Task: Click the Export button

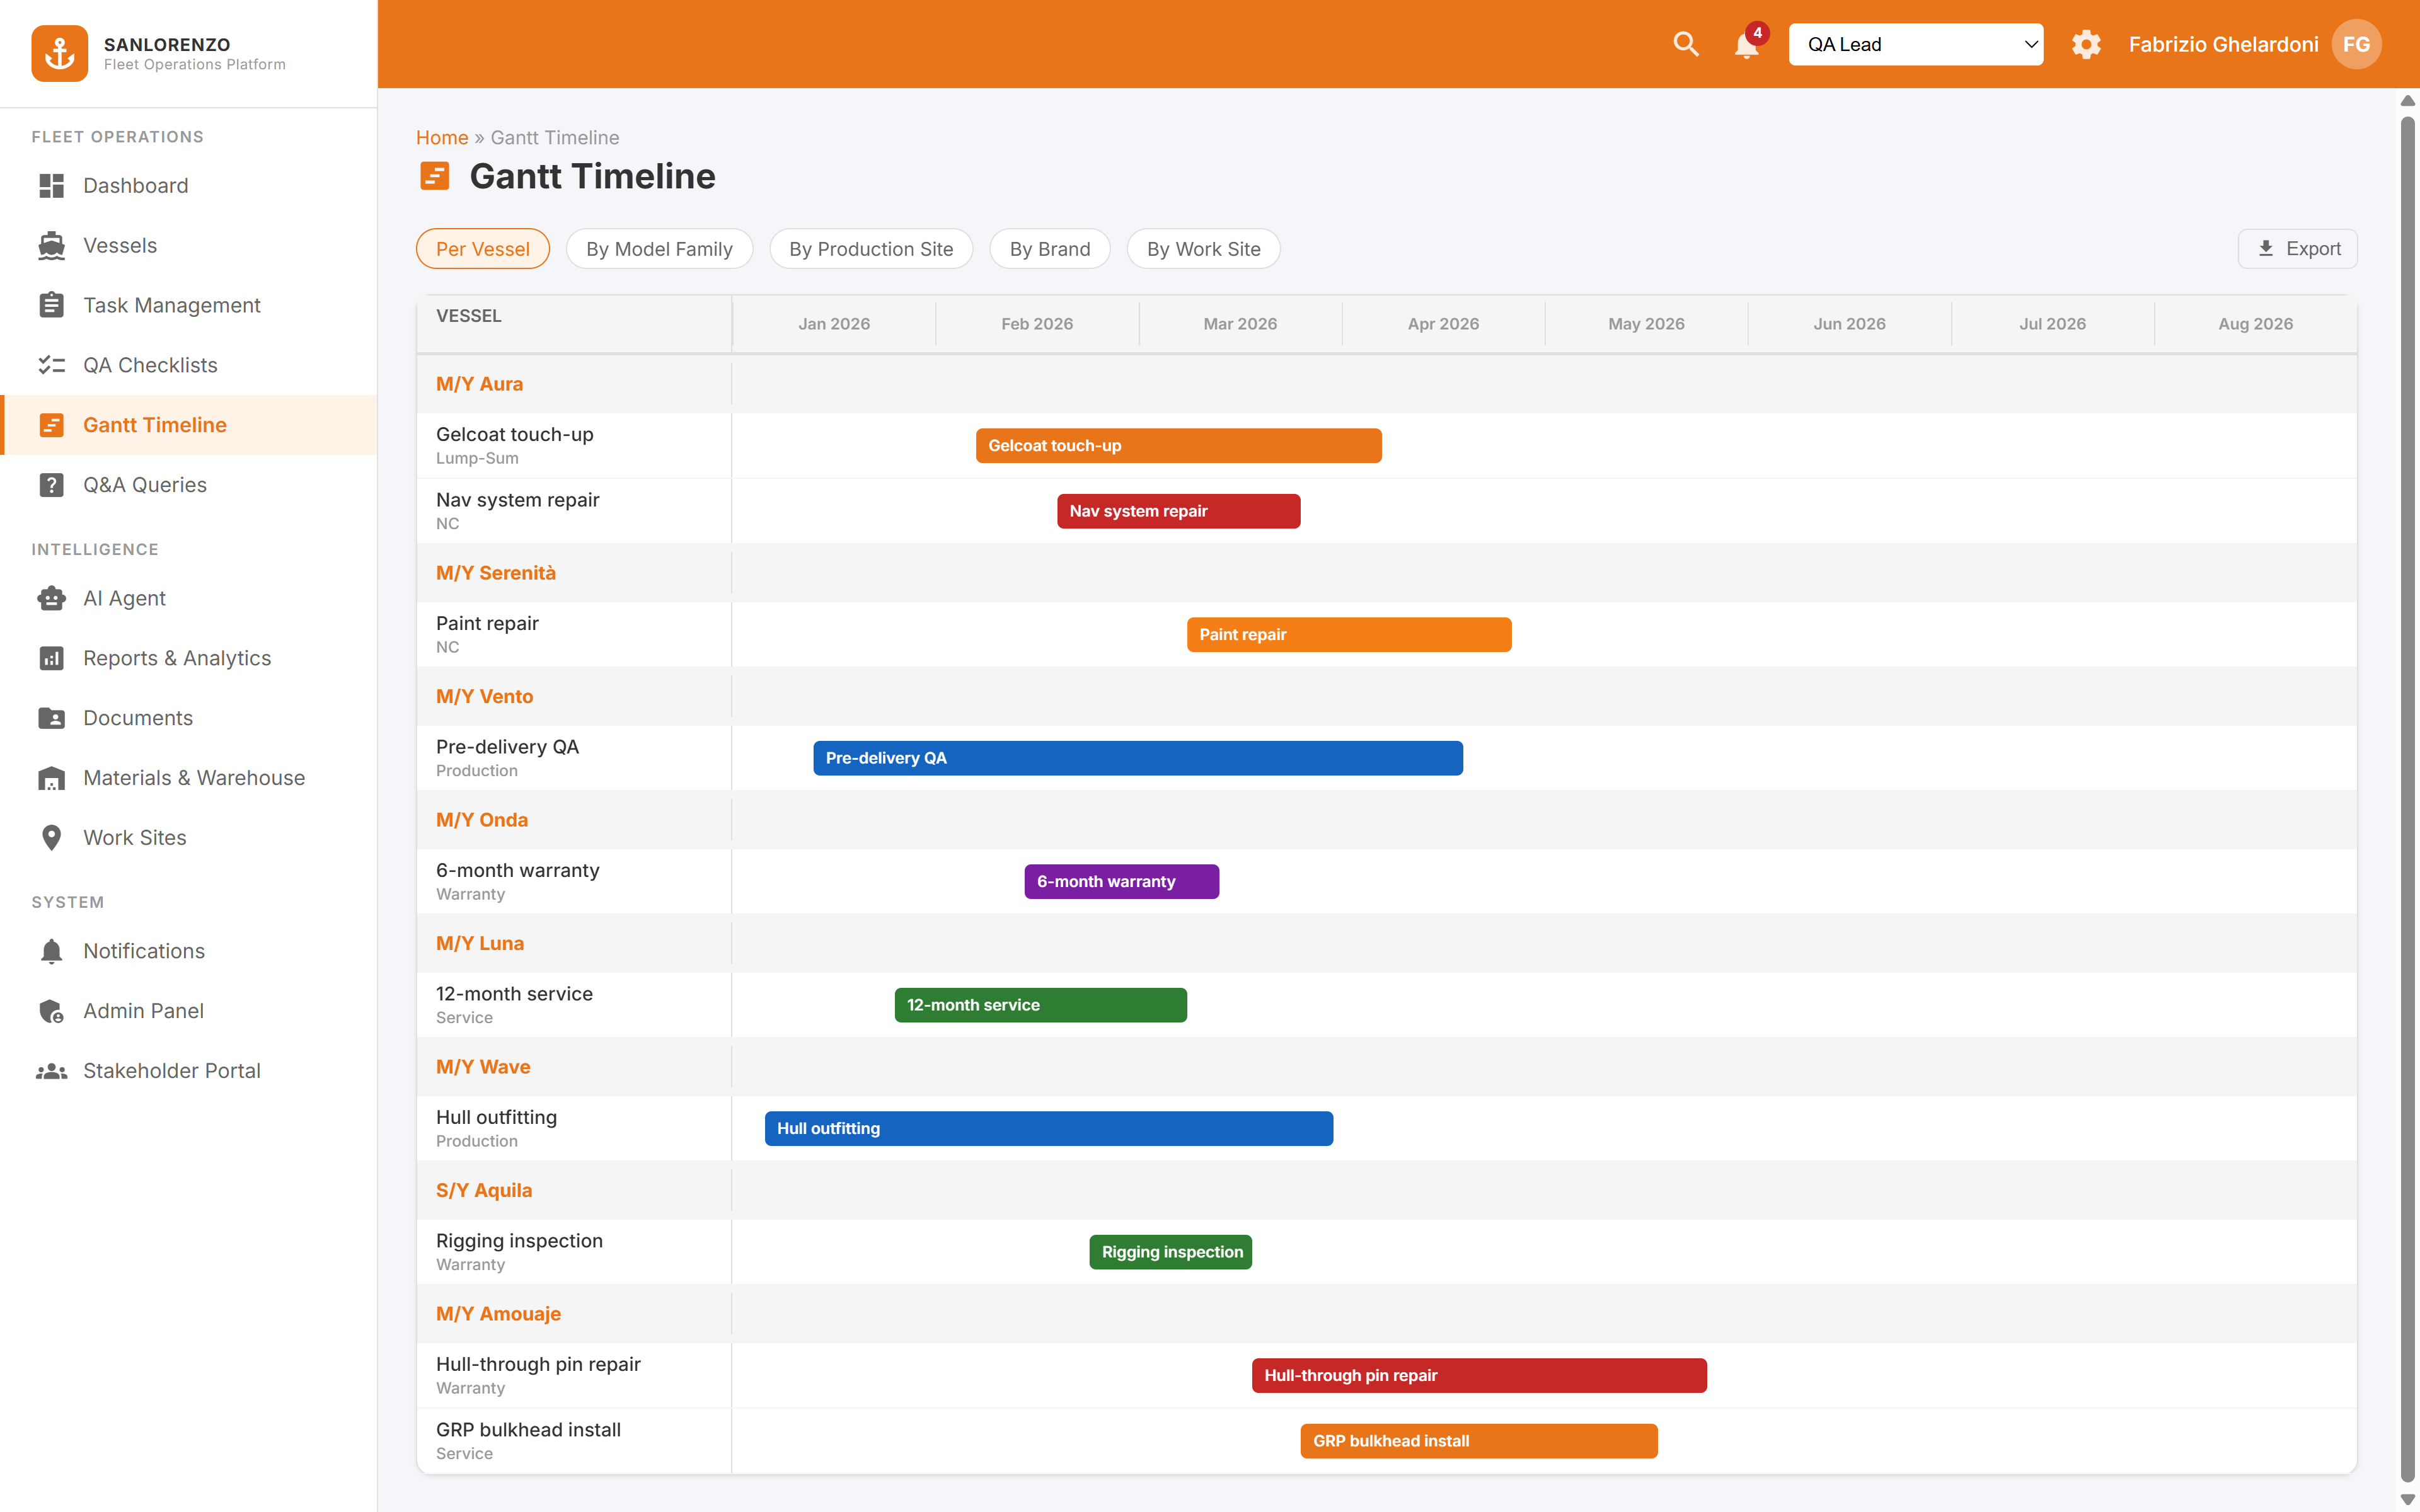Action: click(x=2297, y=249)
